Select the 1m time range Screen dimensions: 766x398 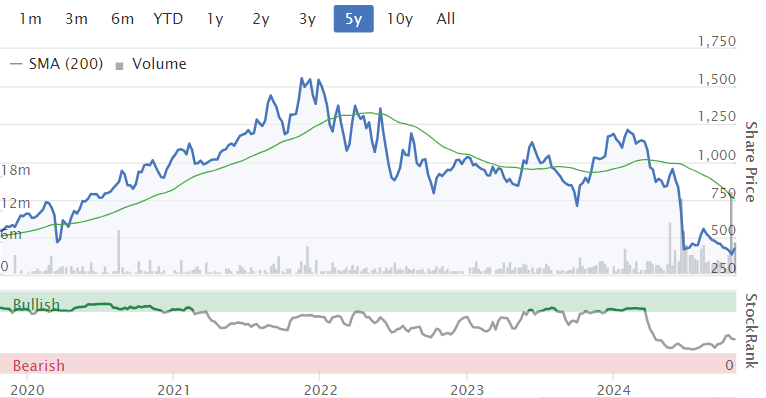tap(30, 19)
